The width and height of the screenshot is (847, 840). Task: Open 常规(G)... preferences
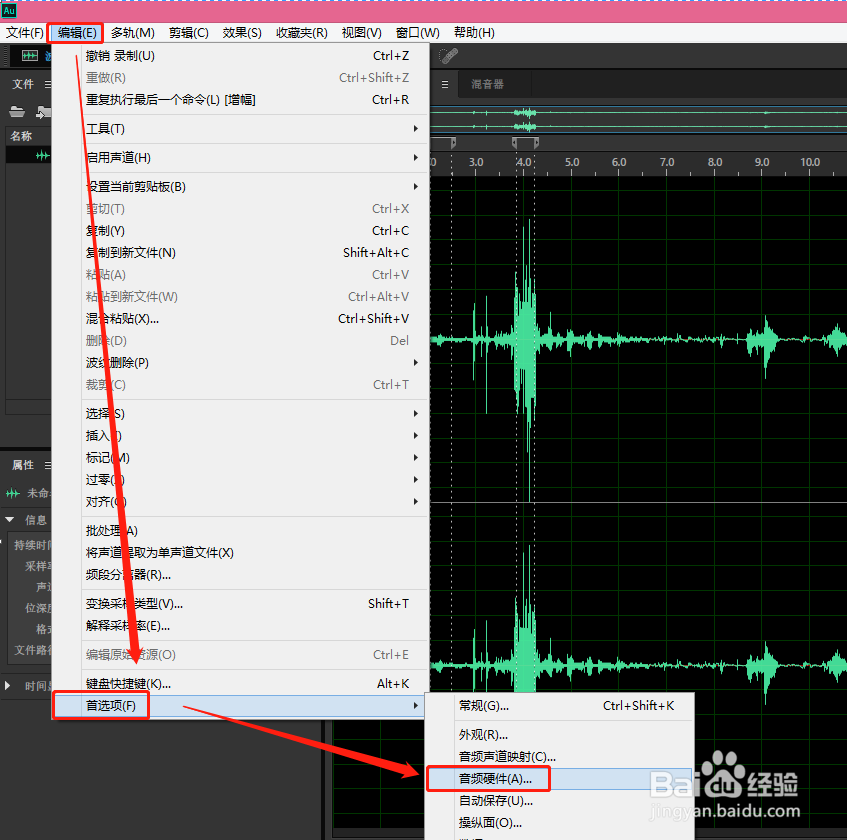pyautogui.click(x=560, y=705)
